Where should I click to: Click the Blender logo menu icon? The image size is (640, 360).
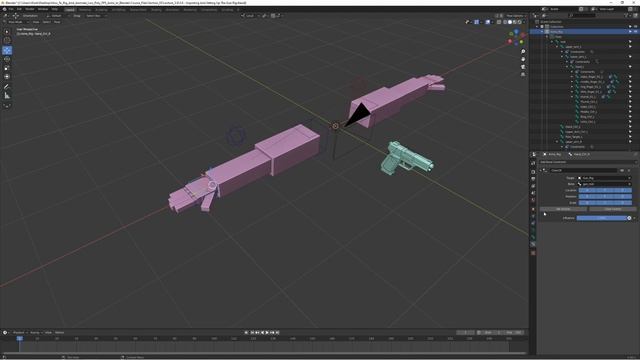click(x=4, y=9)
